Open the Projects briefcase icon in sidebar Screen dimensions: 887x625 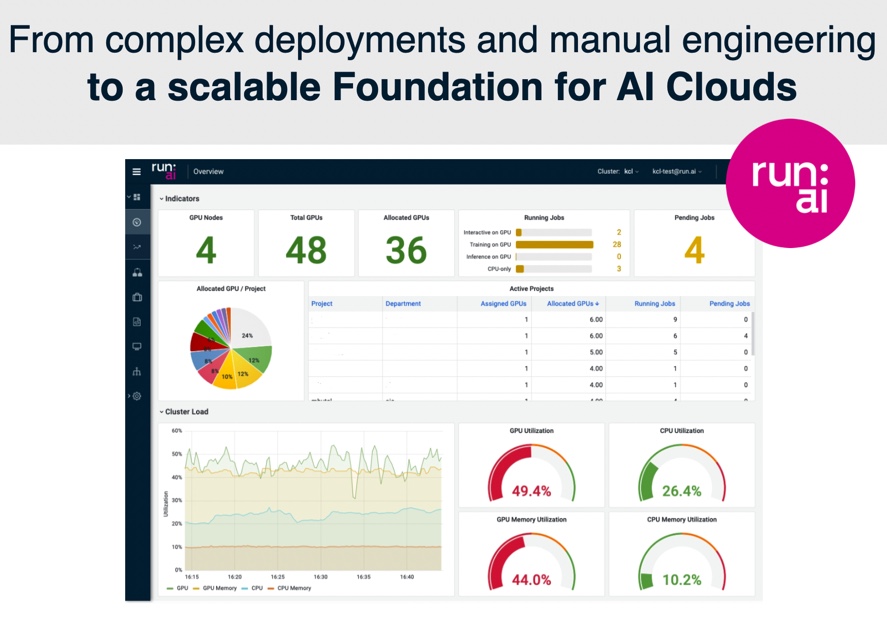[137, 297]
